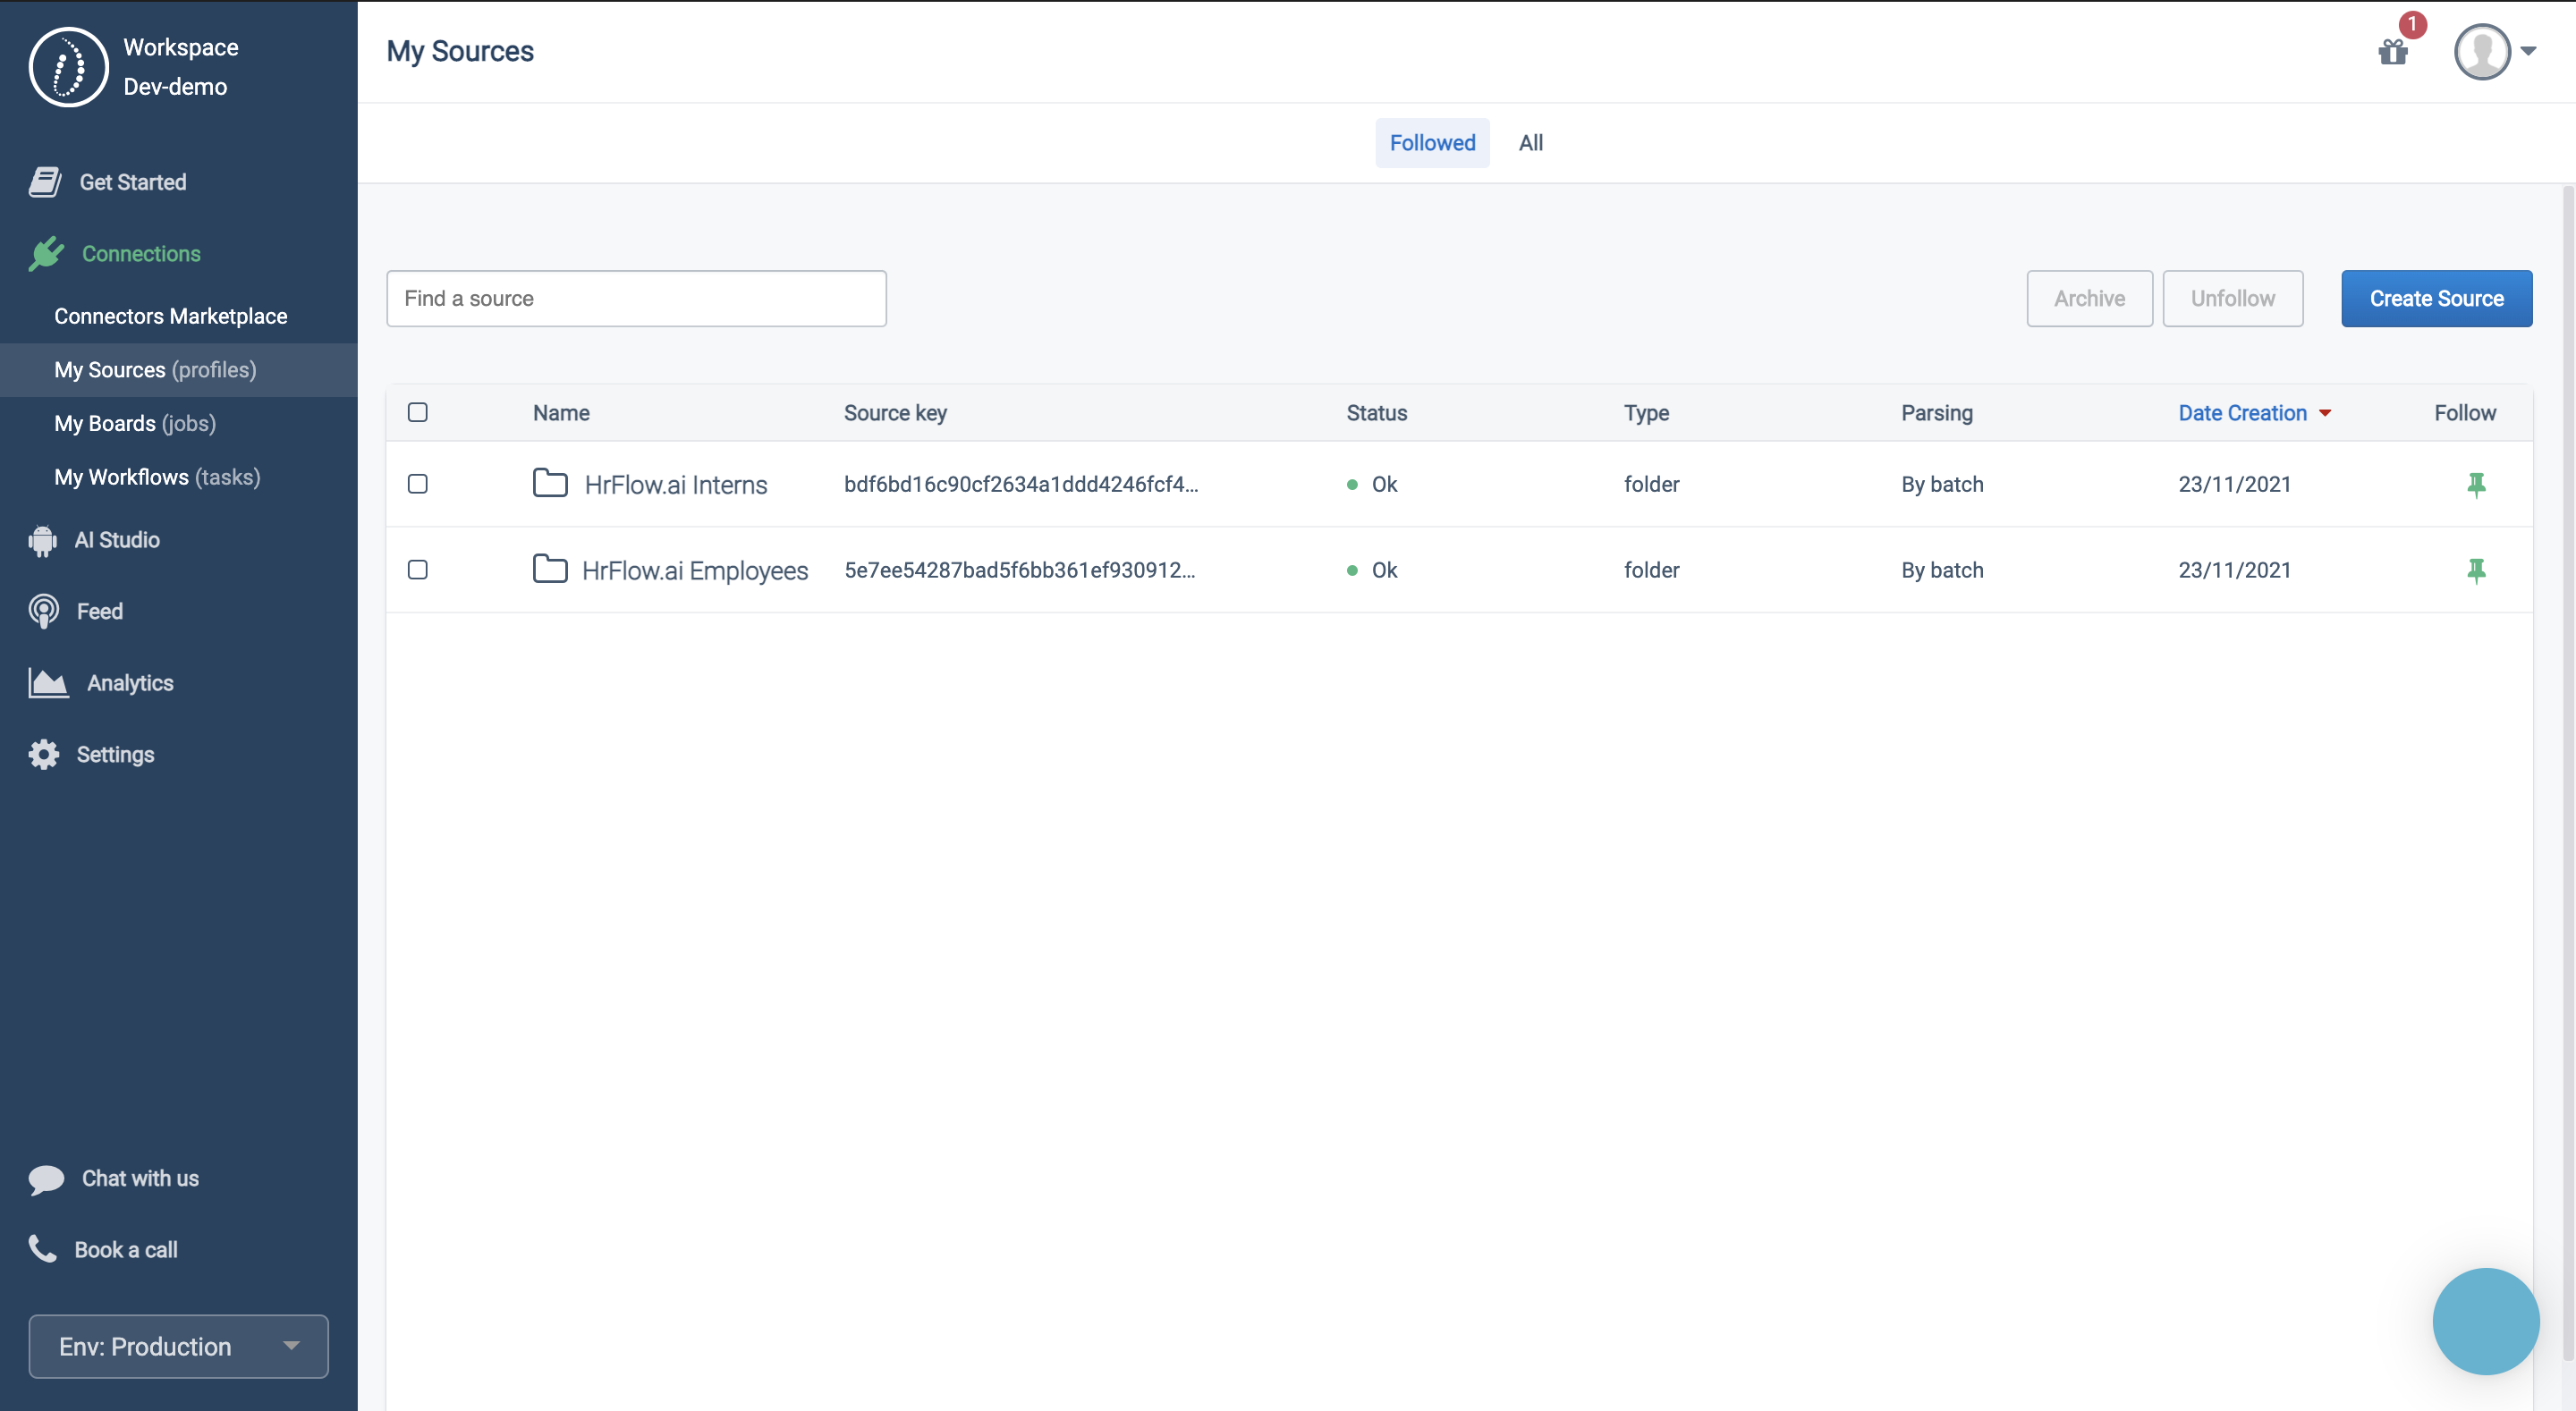The image size is (2576, 1411).
Task: Open My Boards (jobs)
Action: tap(135, 423)
